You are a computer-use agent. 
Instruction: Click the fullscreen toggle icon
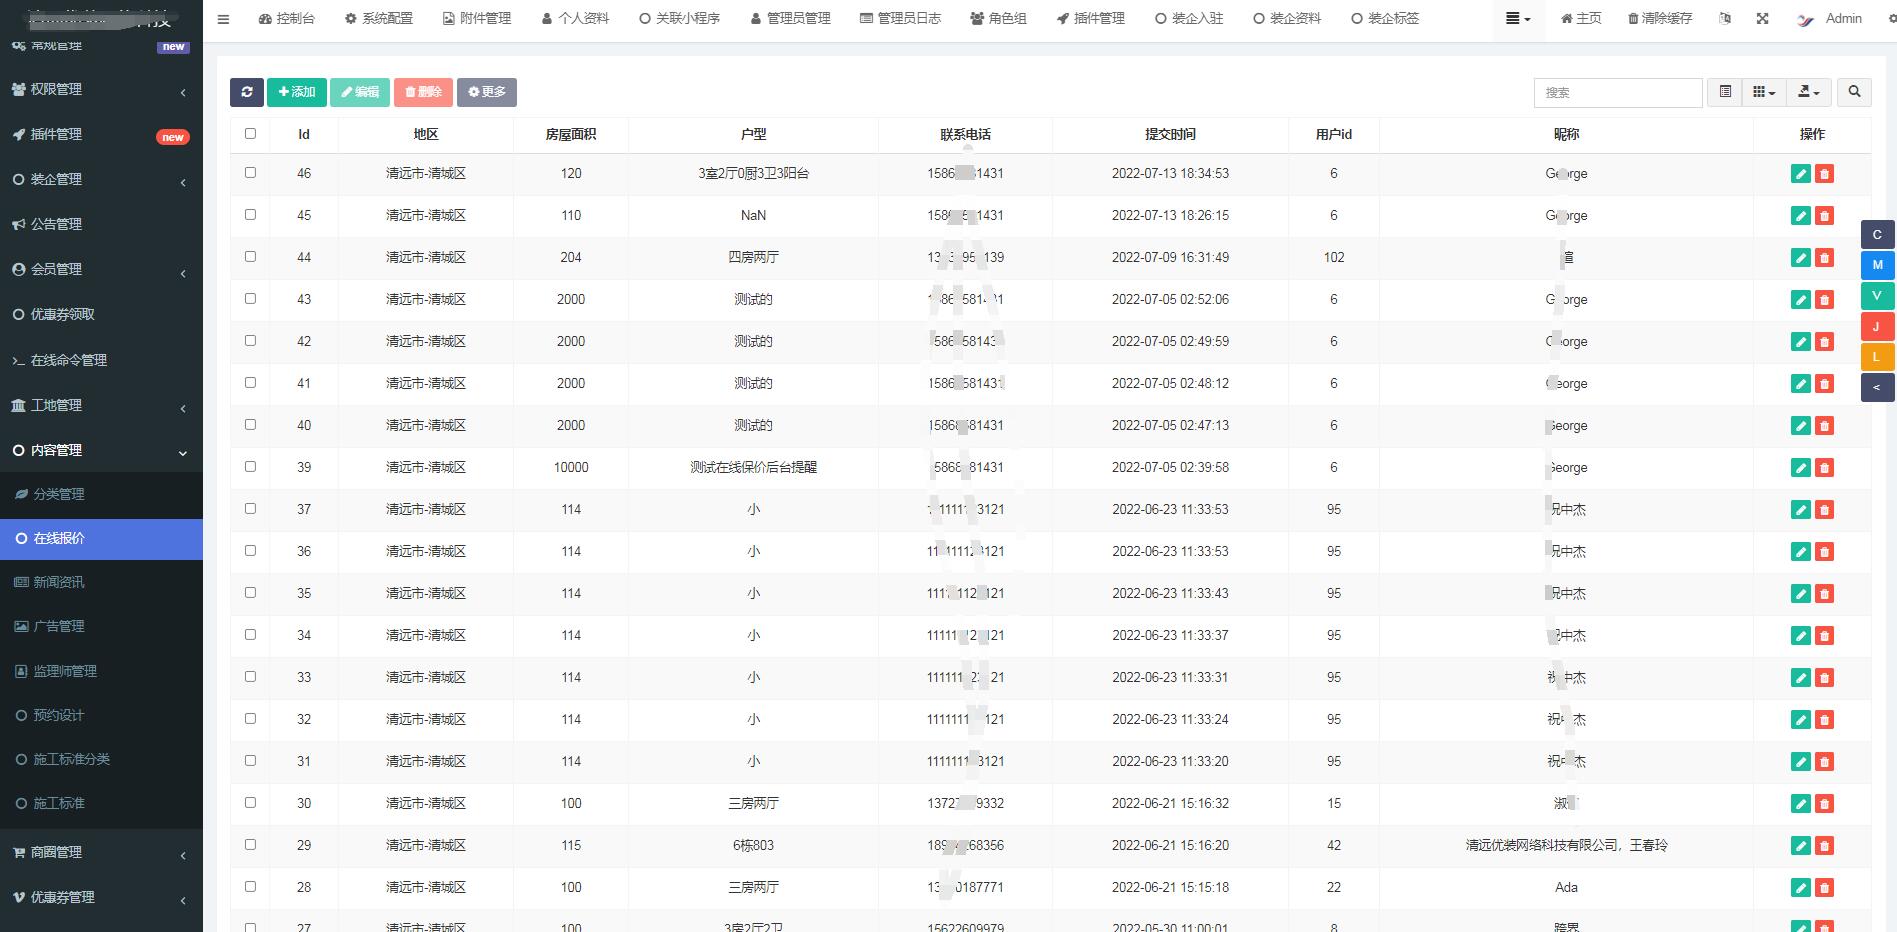tap(1762, 19)
